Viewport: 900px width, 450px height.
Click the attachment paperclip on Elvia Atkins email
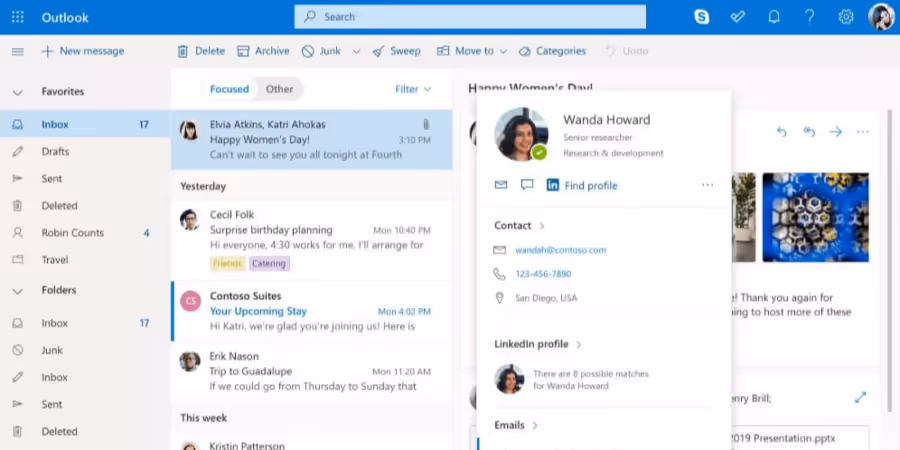[x=426, y=124]
